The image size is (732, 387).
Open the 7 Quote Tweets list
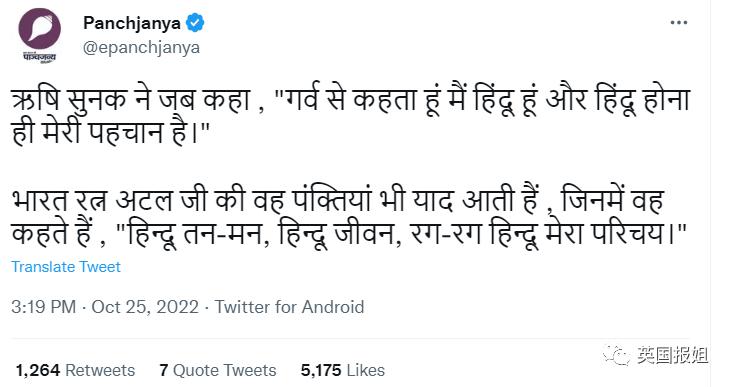pyautogui.click(x=218, y=370)
